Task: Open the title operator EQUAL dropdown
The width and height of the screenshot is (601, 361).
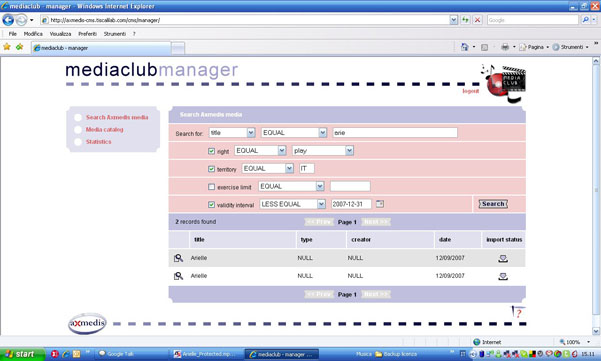Action: pos(294,133)
